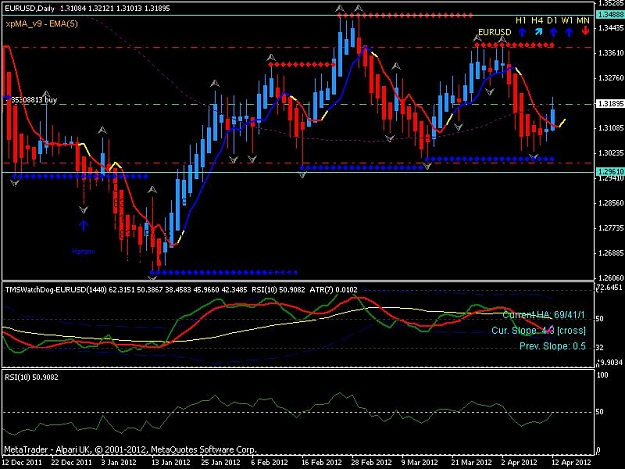Click the 1.32760 price axis value
Screen dimensions: 625x469
tap(611, 78)
